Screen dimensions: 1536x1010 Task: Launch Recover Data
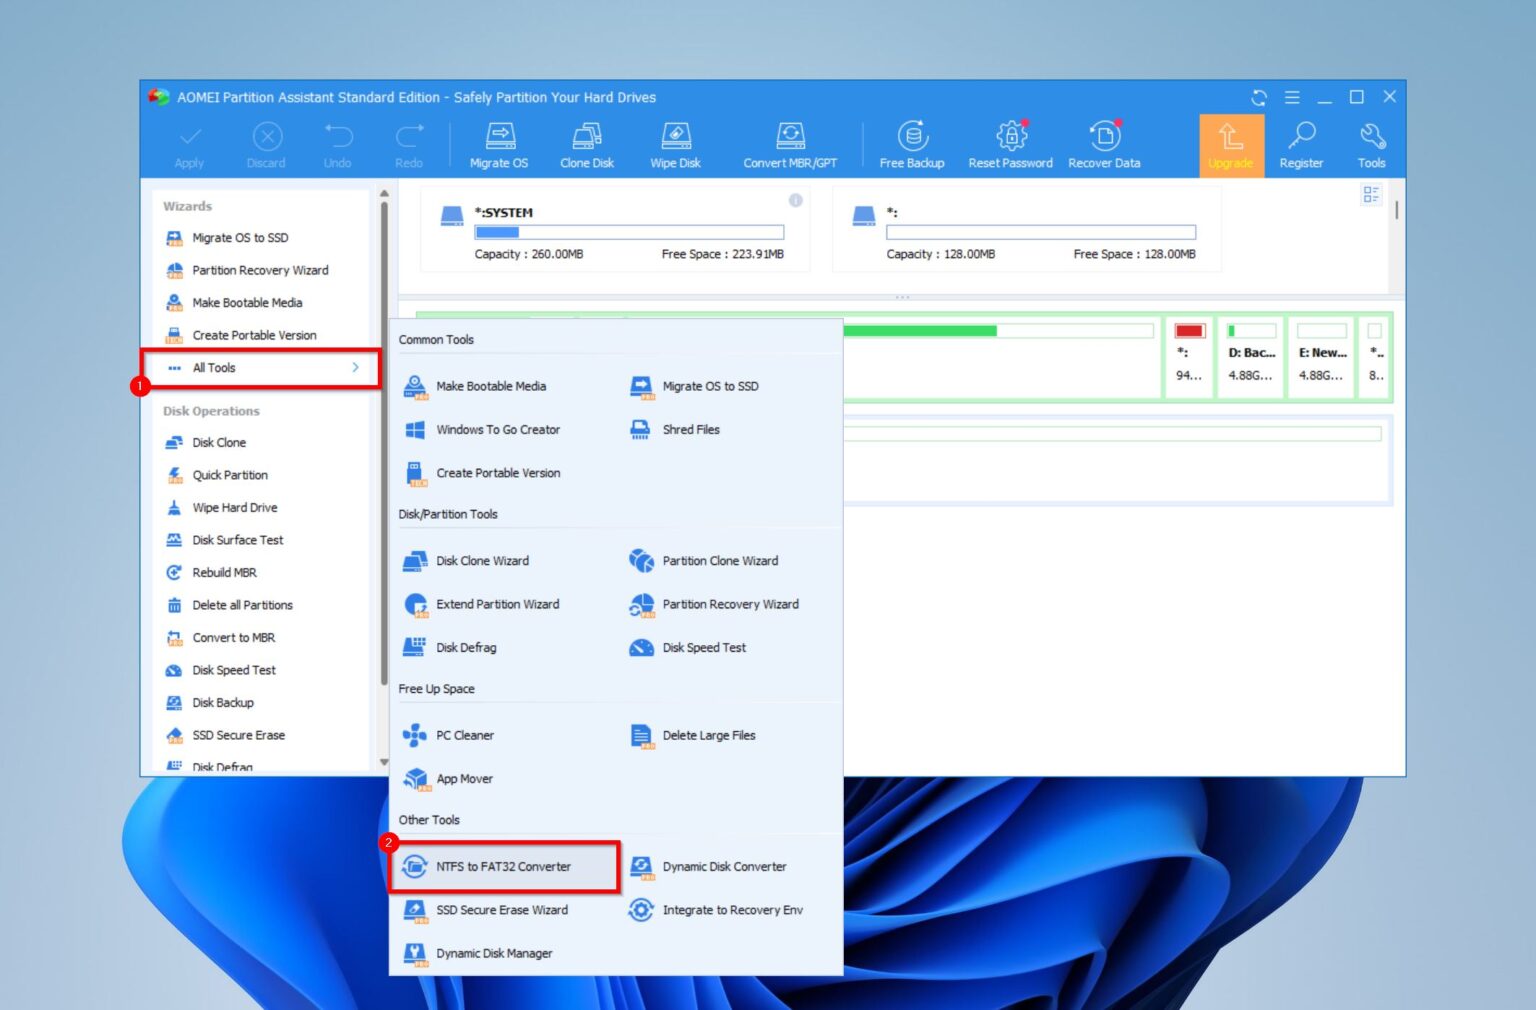tap(1103, 143)
